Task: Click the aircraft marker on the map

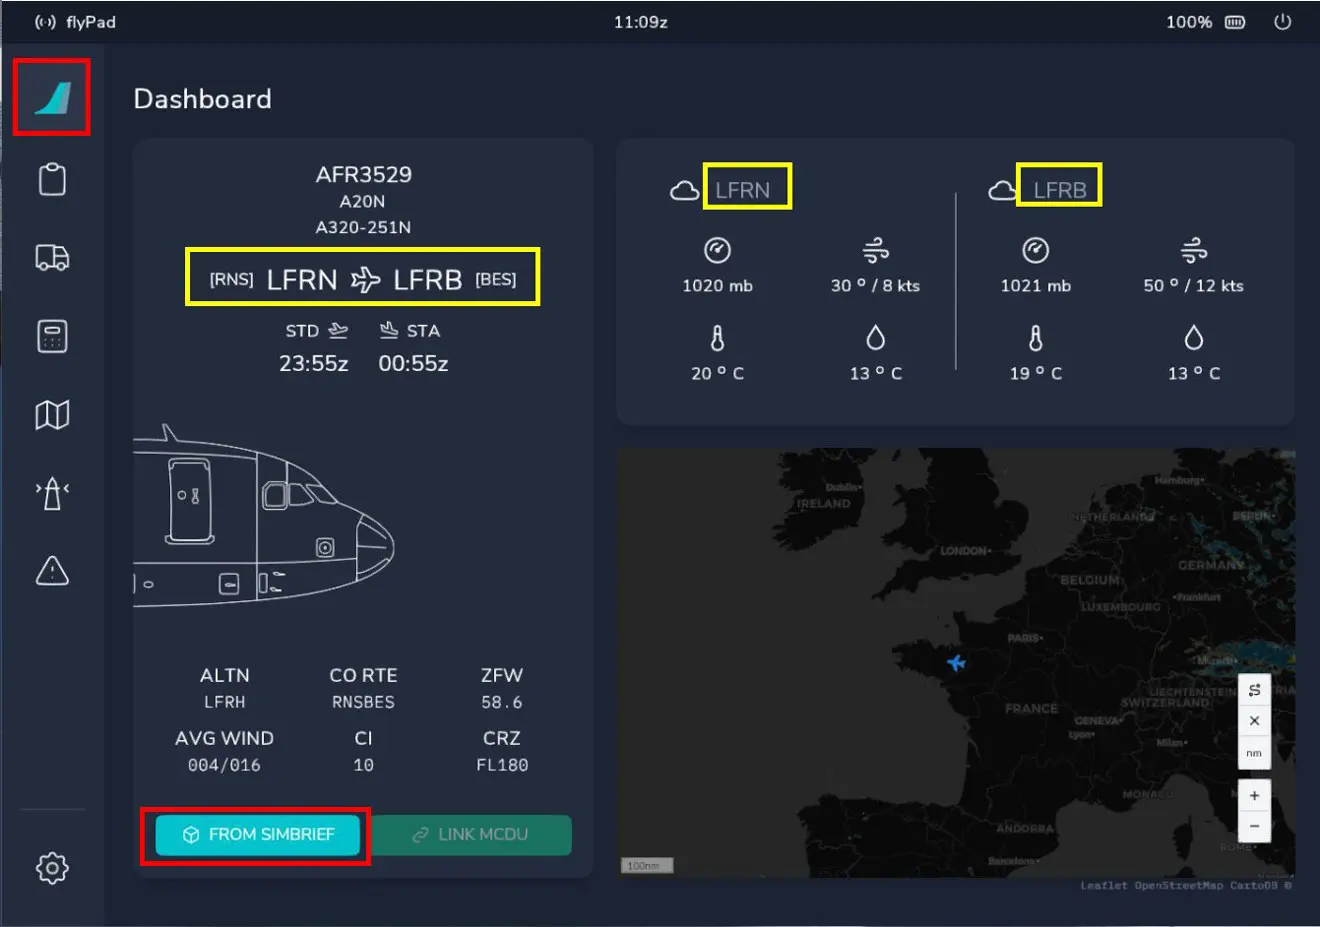Action: tap(957, 662)
